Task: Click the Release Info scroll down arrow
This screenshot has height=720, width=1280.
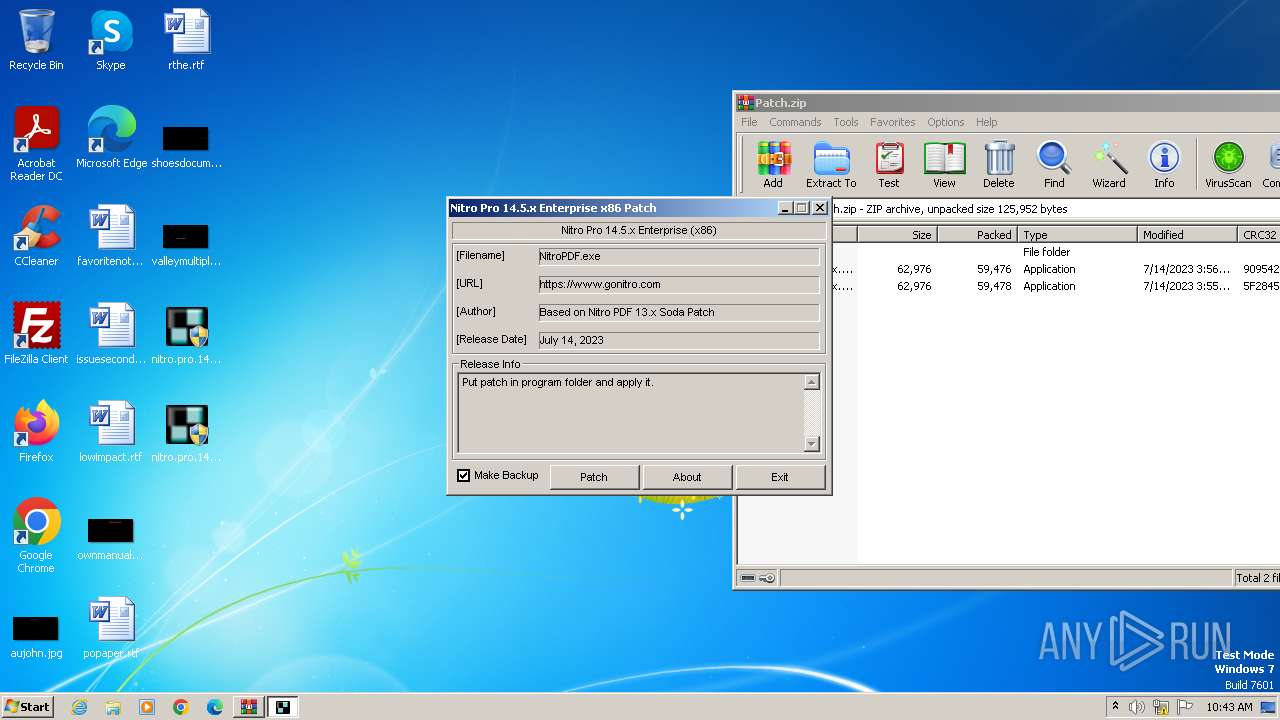Action: click(812, 444)
